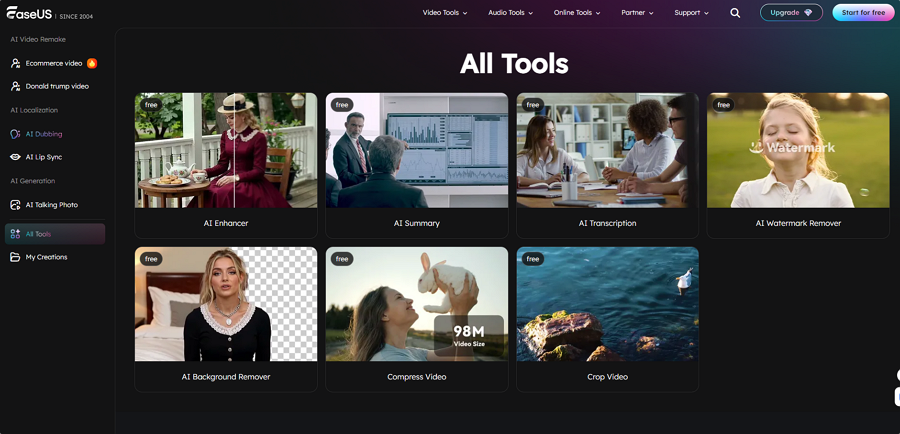Click the Compress Video thumbnail image
This screenshot has width=900, height=434.
pyautogui.click(x=417, y=304)
